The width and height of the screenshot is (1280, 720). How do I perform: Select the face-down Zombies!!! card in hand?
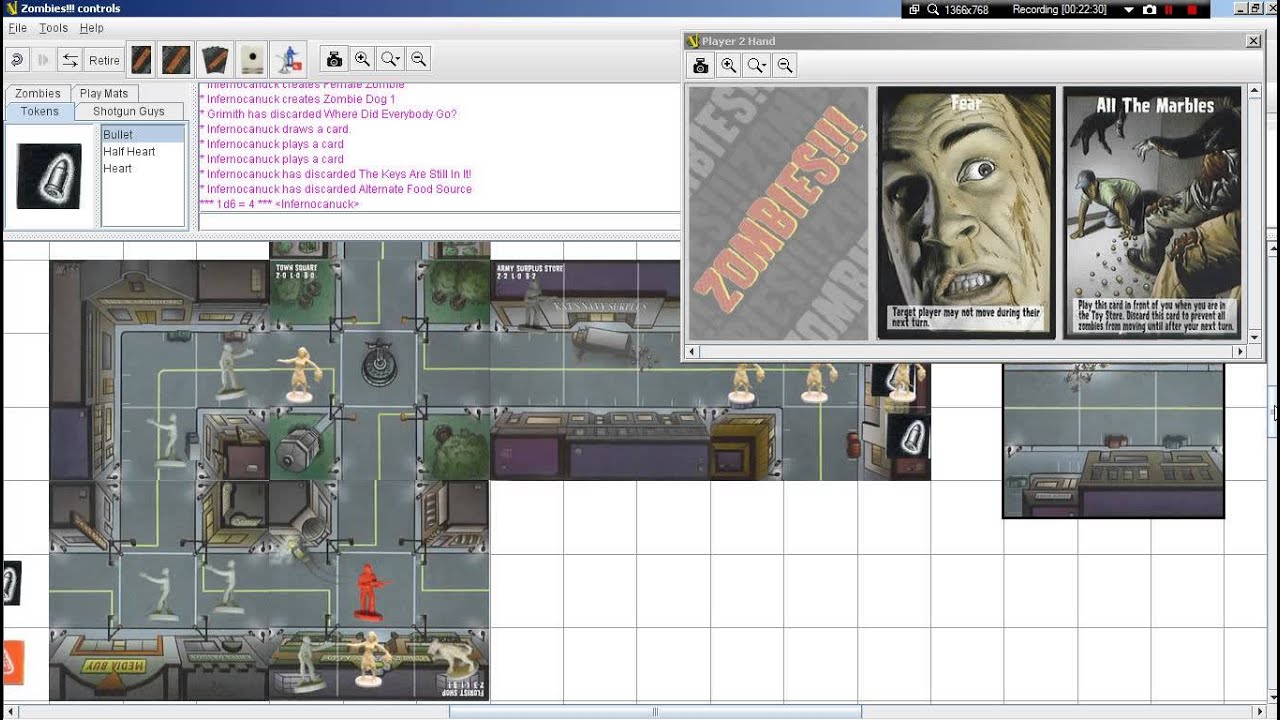(x=778, y=213)
